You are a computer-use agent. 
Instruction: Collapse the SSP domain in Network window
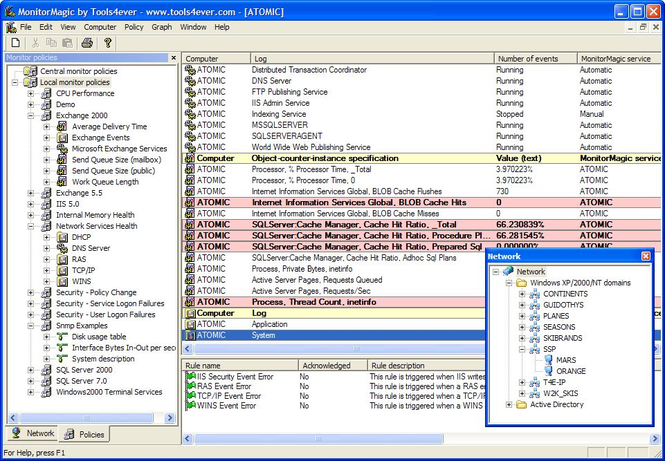point(522,349)
